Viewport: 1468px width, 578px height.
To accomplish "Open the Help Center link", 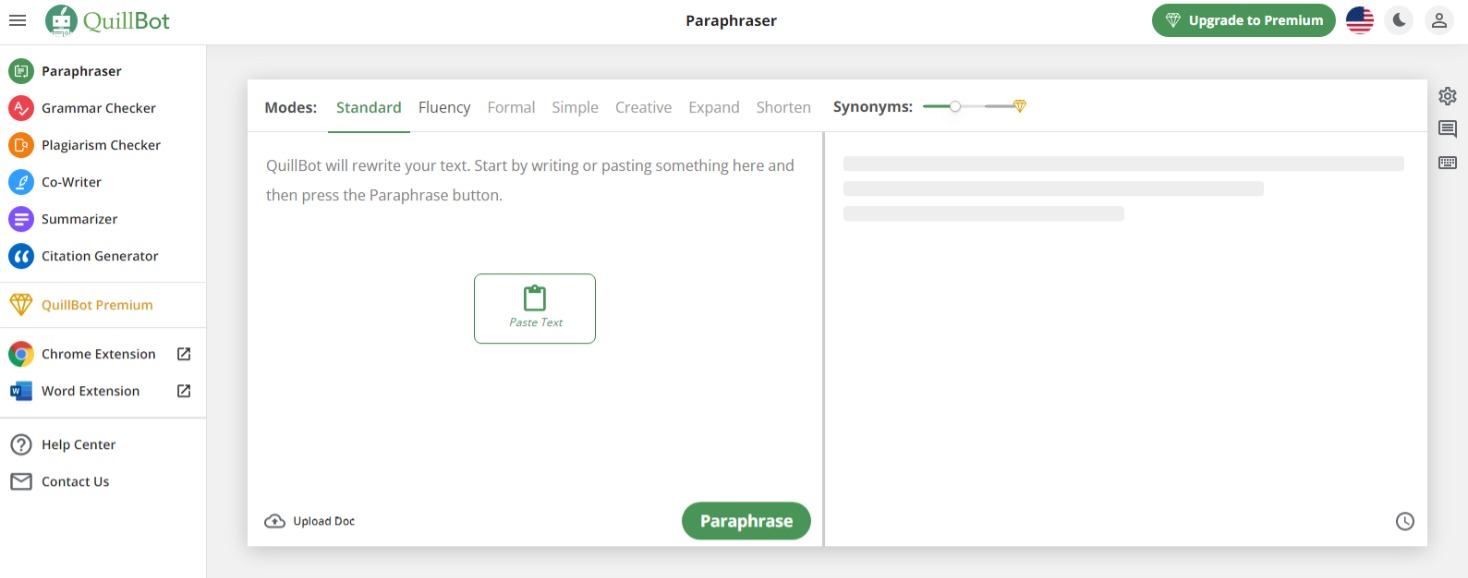I will pos(79,445).
